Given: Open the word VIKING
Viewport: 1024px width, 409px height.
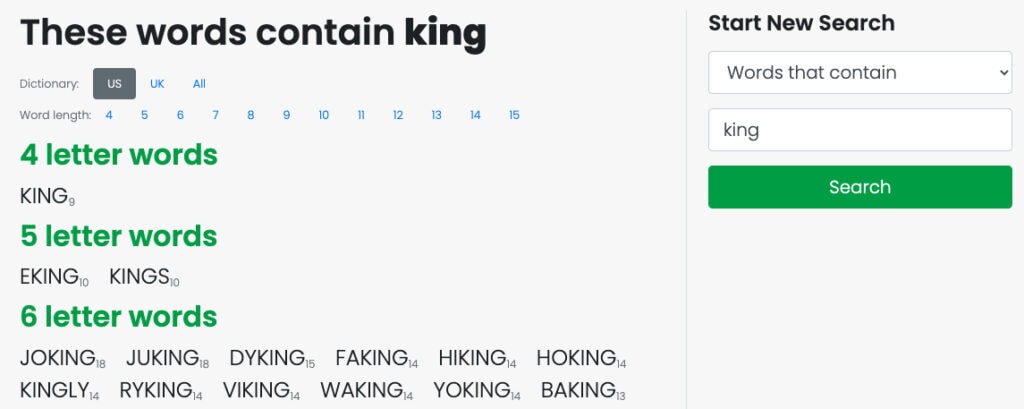Looking at the screenshot, I should pyautogui.click(x=256, y=390).
